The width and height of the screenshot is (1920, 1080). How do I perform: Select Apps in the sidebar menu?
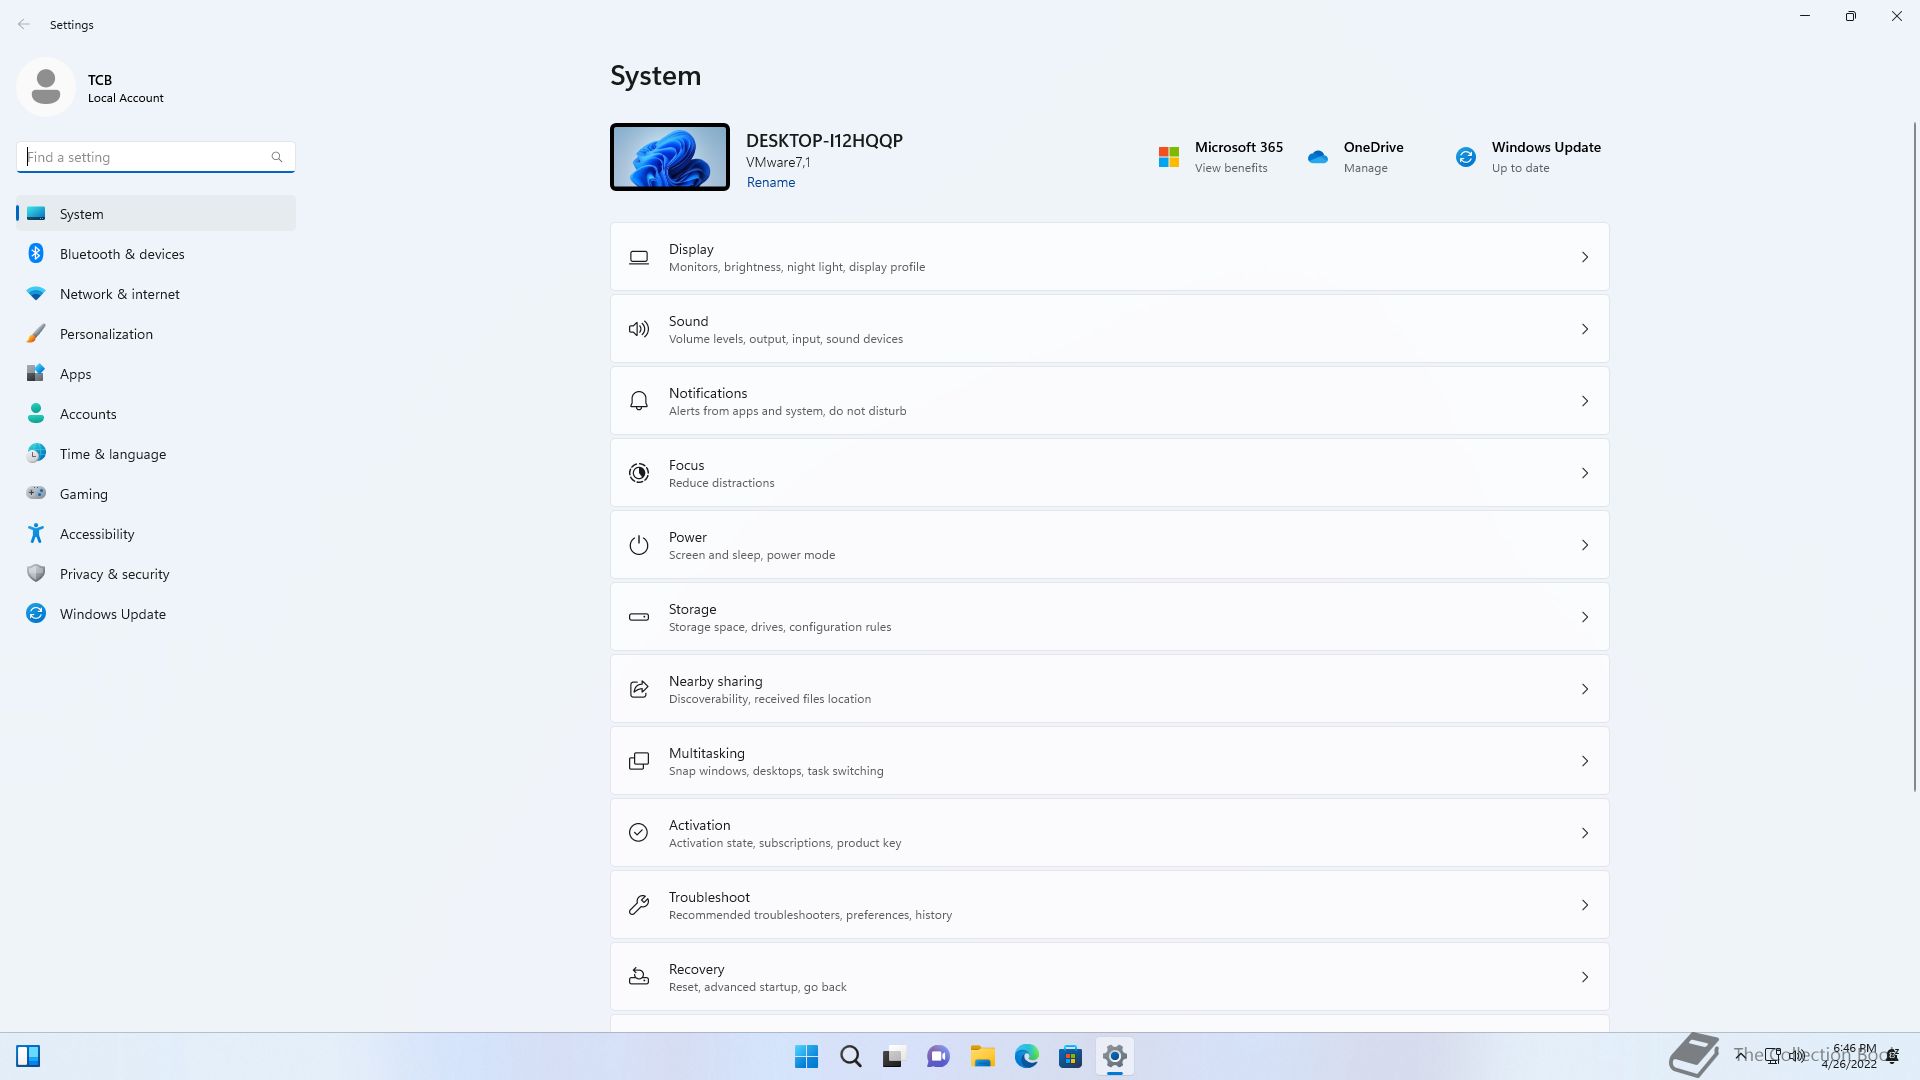coord(75,374)
